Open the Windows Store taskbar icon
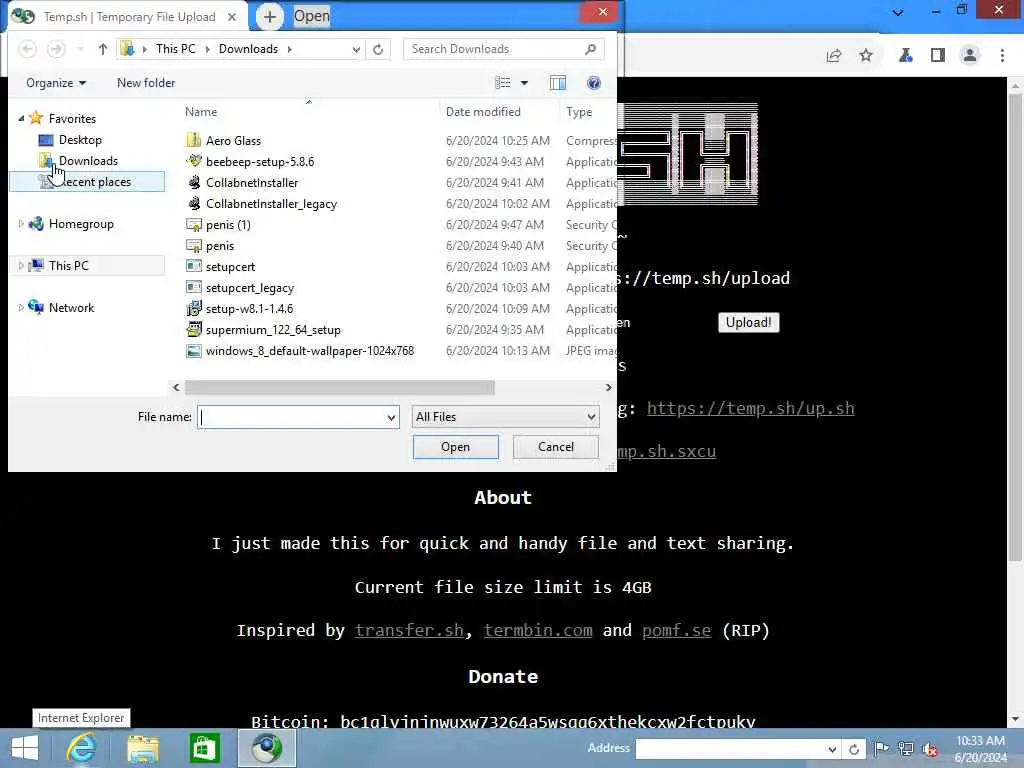Screen dimensions: 1024x768 click(204, 748)
